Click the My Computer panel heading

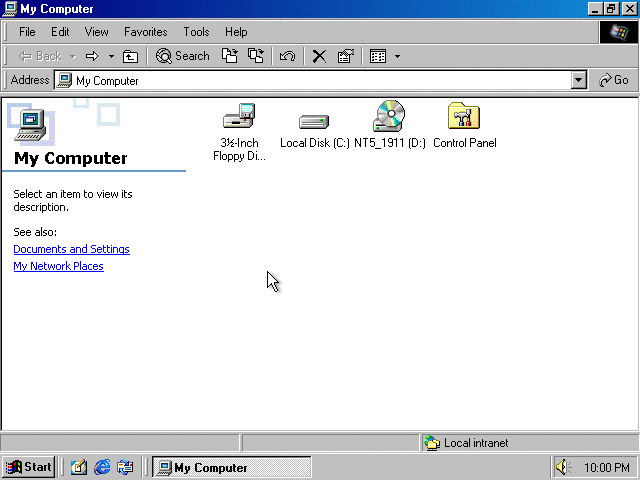coord(71,158)
